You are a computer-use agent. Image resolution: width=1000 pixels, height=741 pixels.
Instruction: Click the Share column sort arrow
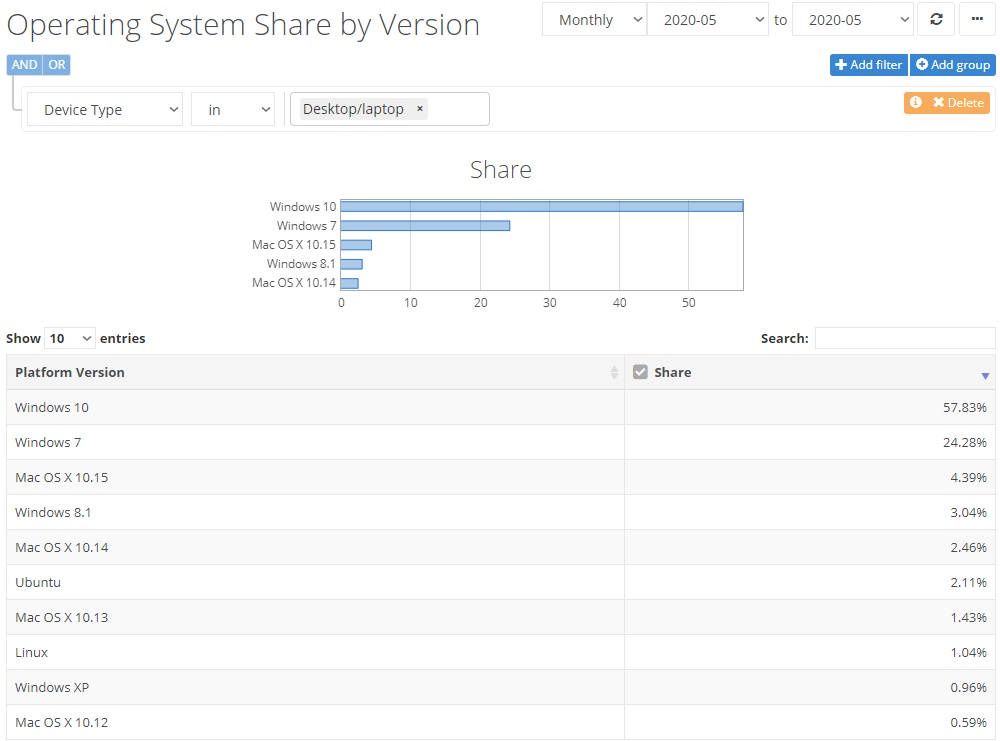(x=985, y=376)
